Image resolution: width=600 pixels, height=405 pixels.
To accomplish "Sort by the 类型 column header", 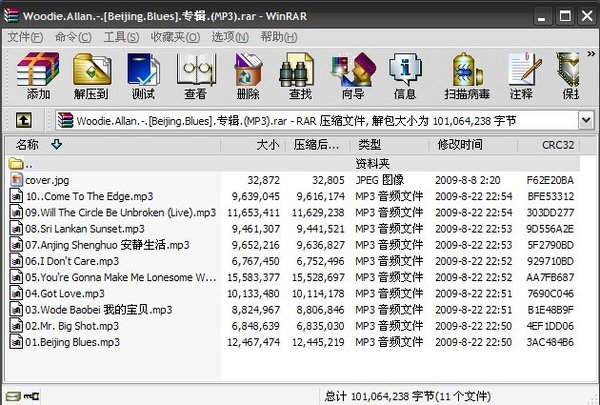I will point(390,145).
